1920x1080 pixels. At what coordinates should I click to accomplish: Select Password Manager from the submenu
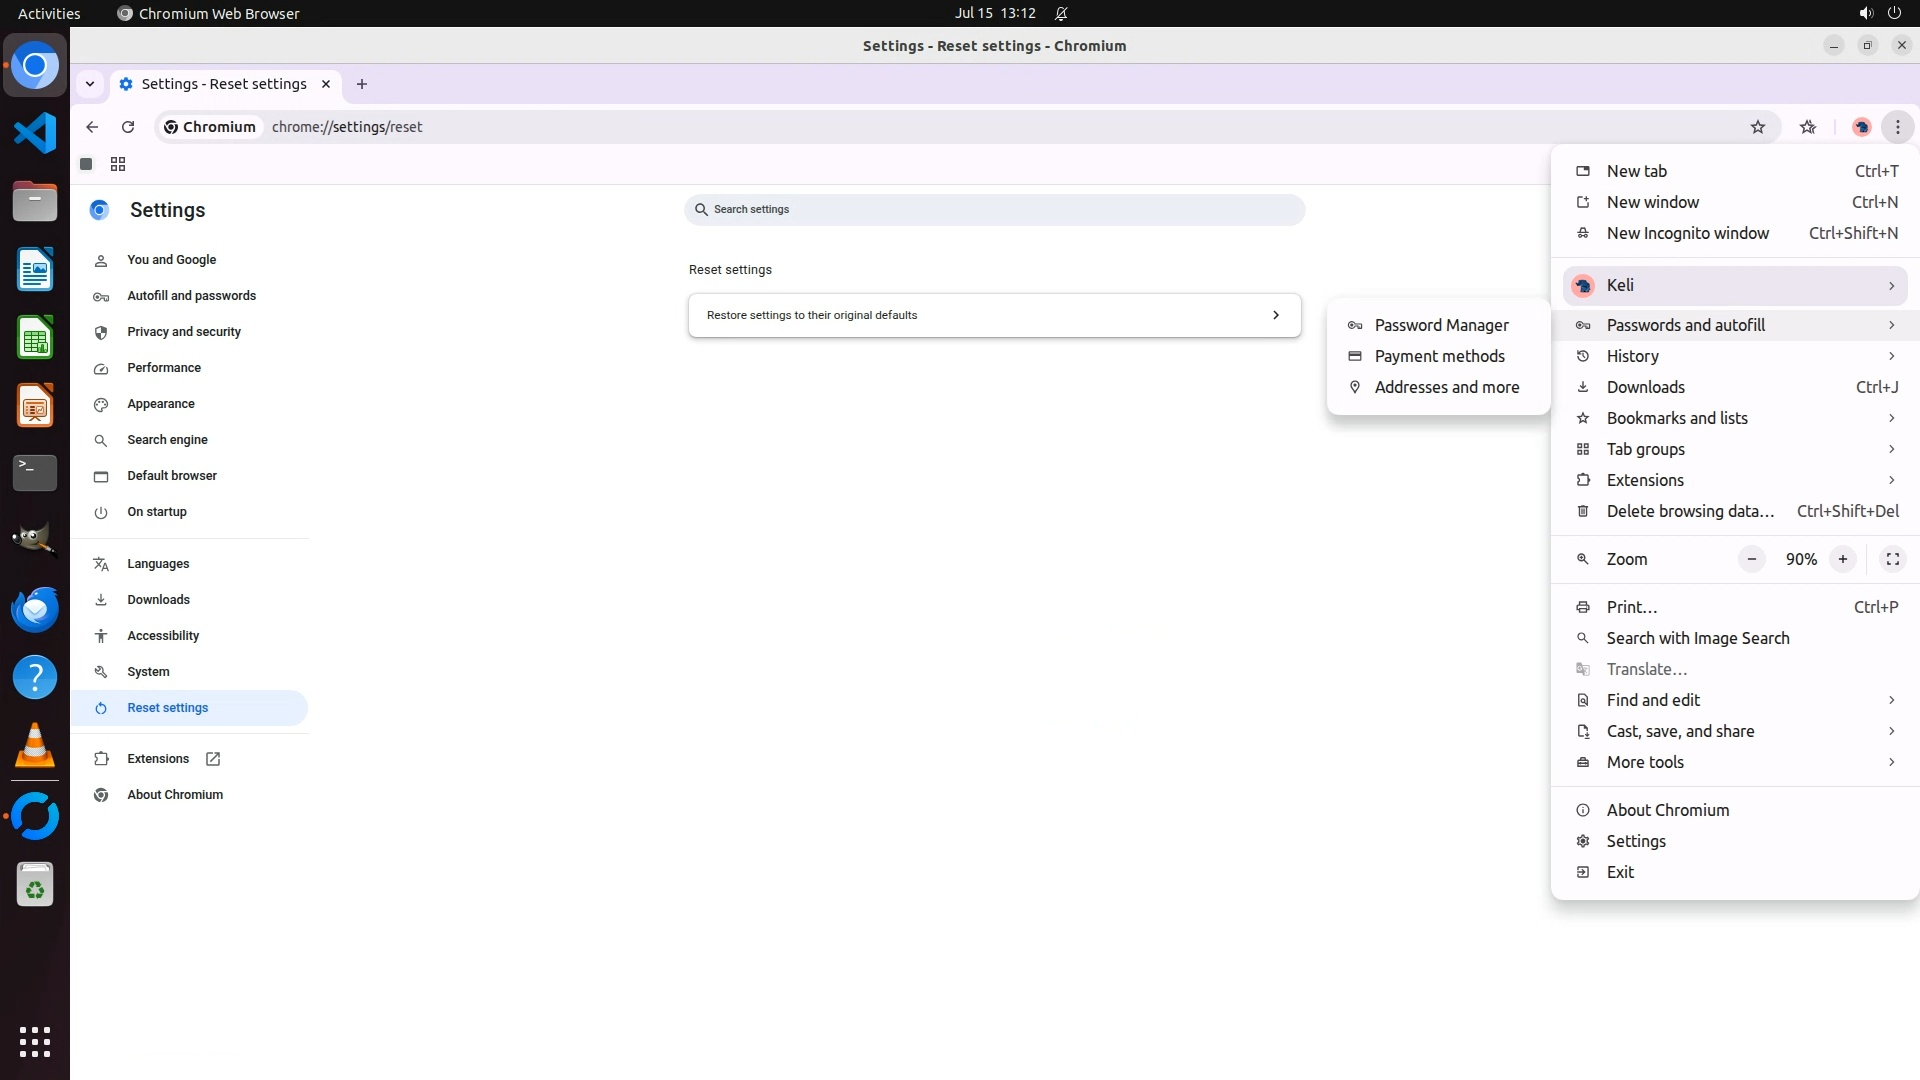(x=1441, y=325)
